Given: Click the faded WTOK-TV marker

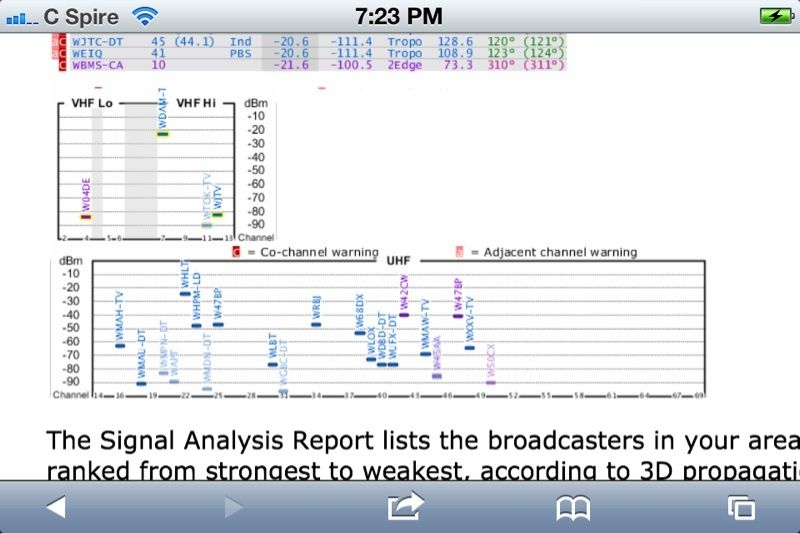Looking at the screenshot, I should click(x=207, y=225).
